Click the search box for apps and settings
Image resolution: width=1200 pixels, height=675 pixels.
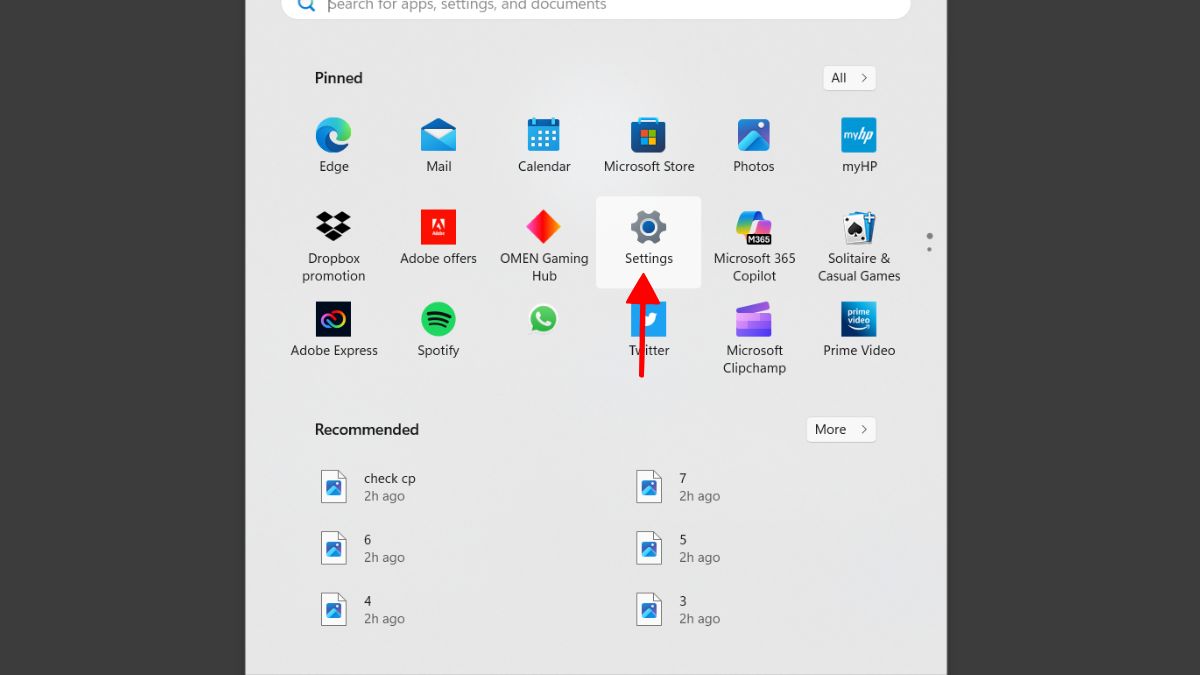[x=596, y=6]
